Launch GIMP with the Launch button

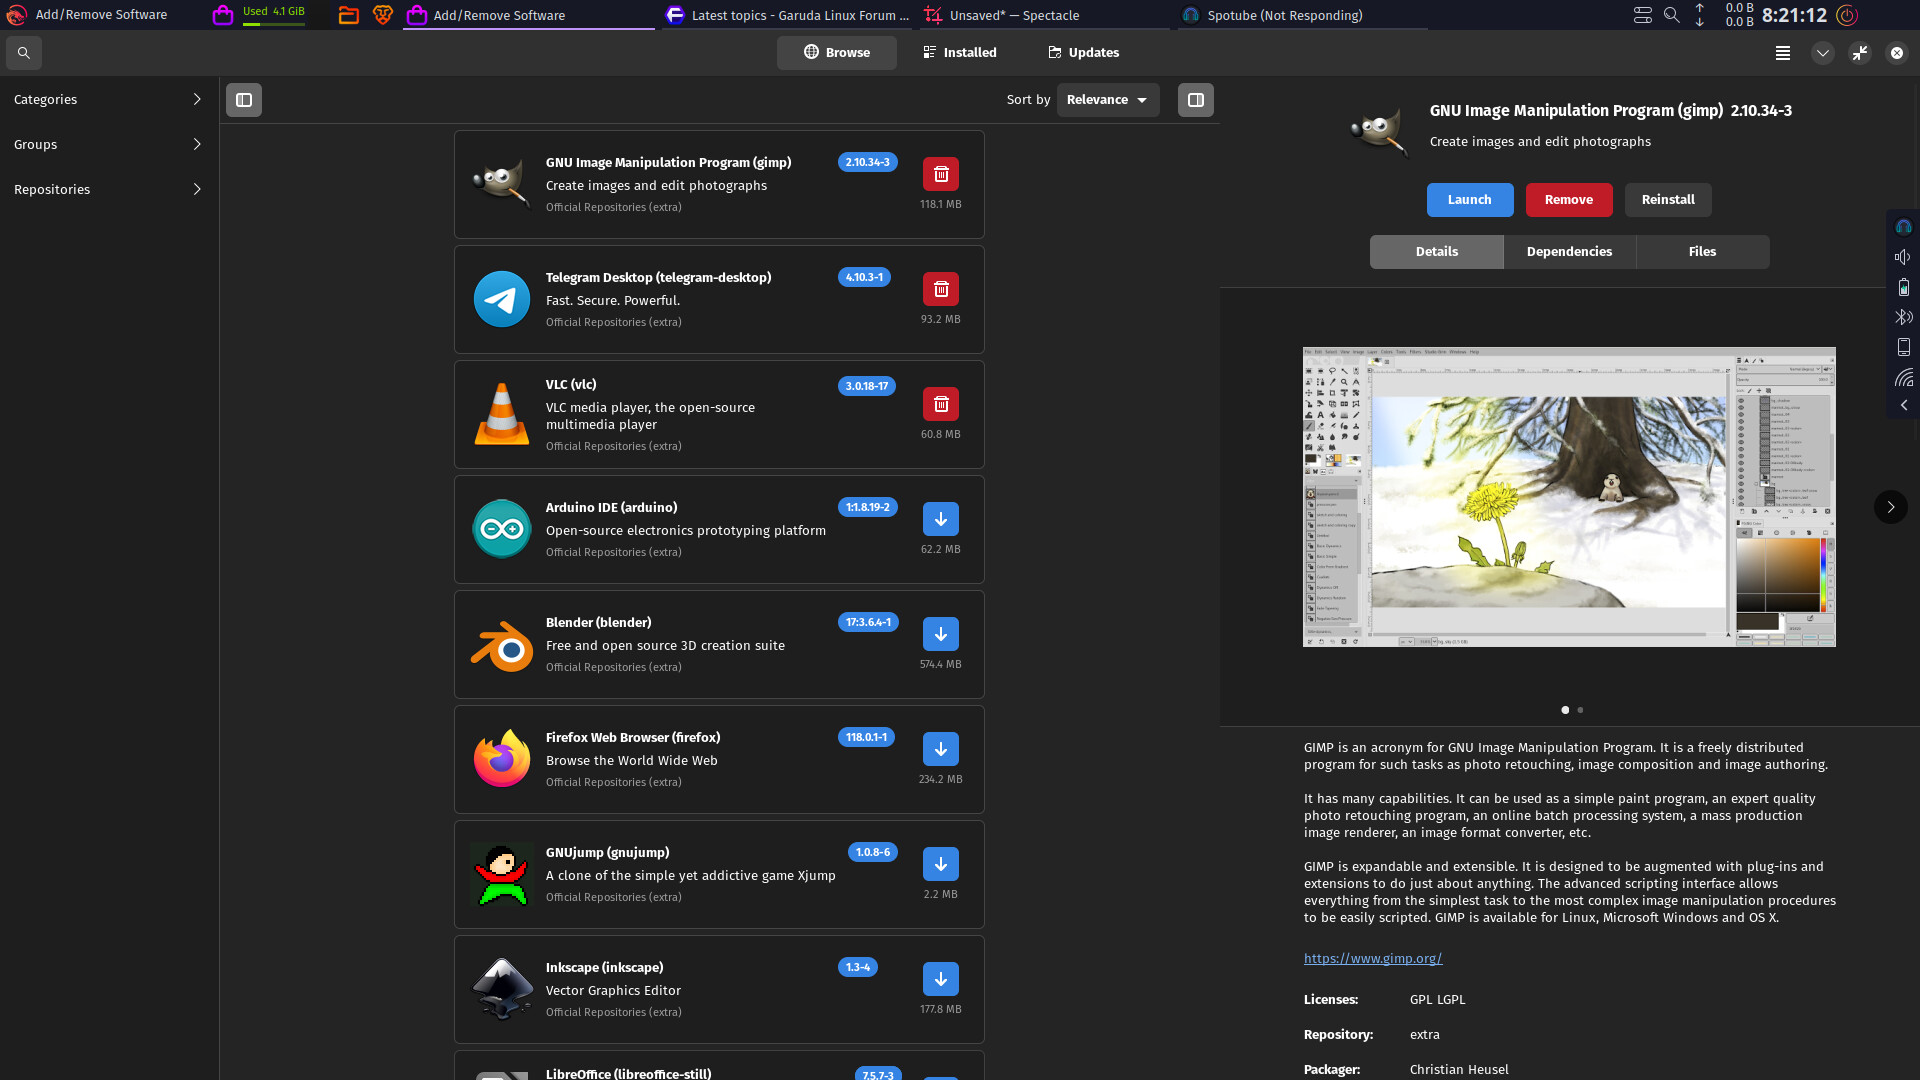click(x=1469, y=200)
